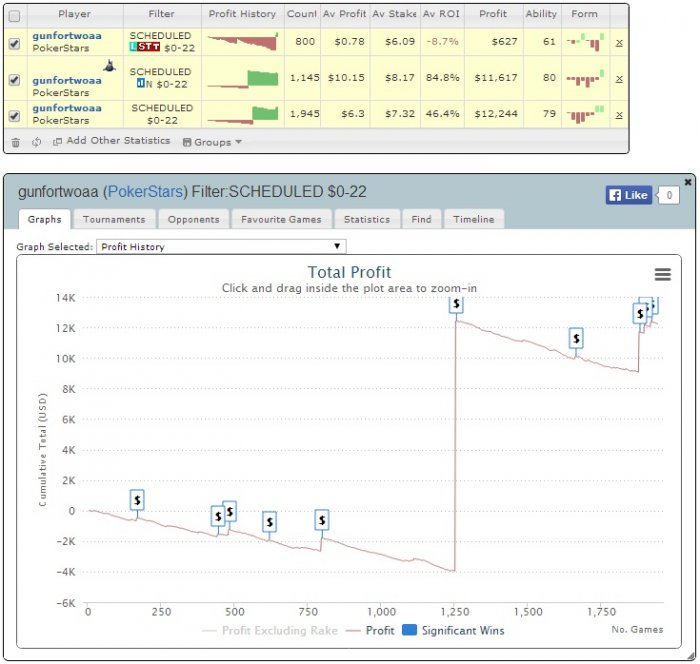Open the Timeline tab
Image resolution: width=700 pixels, height=664 pixels.
(x=474, y=219)
